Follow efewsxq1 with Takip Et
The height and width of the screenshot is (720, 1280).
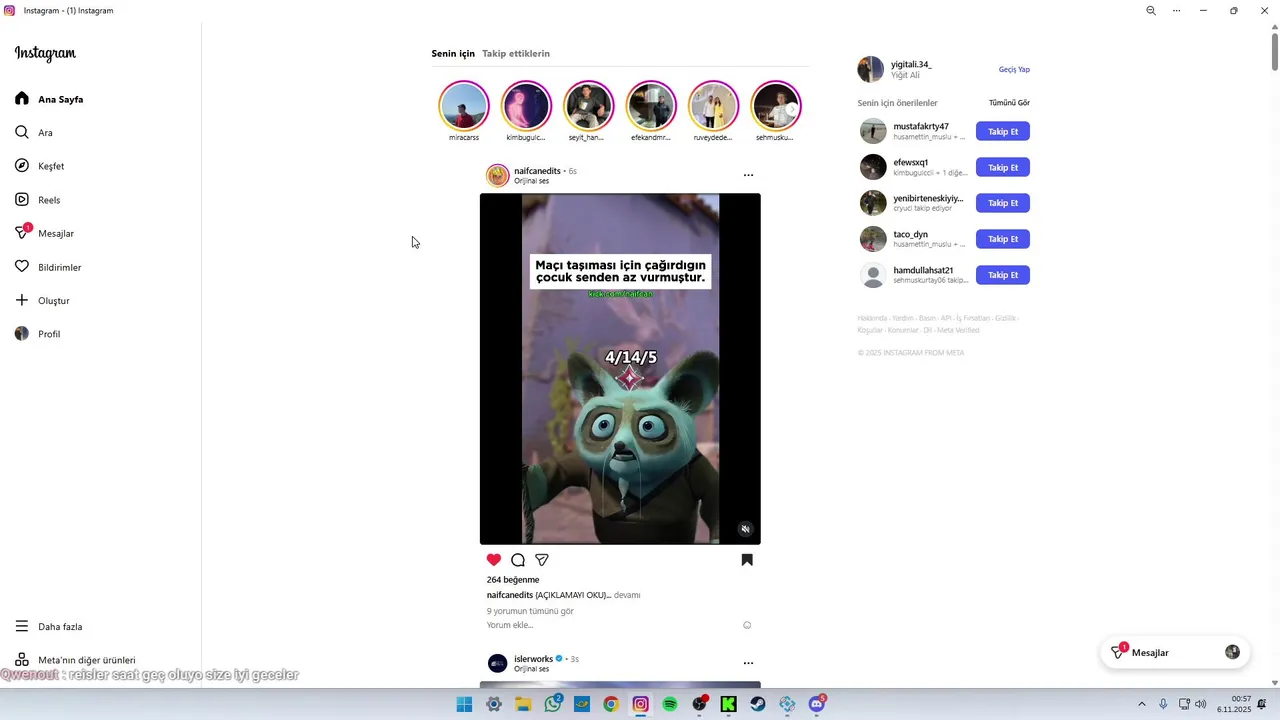coord(1003,167)
